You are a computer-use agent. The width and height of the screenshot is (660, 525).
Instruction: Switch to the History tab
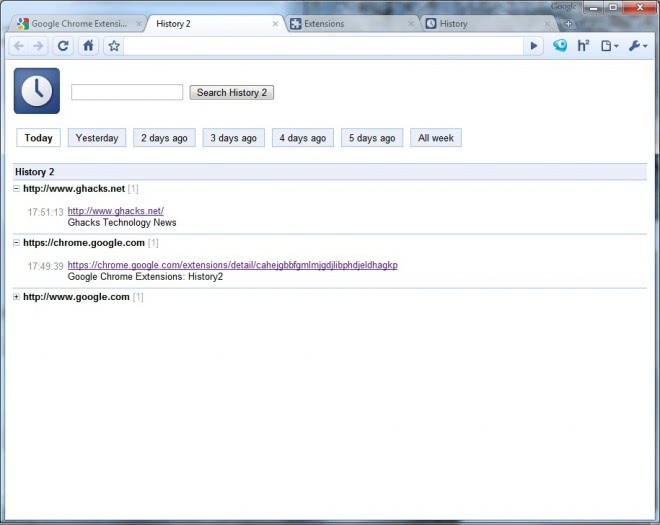pos(488,24)
